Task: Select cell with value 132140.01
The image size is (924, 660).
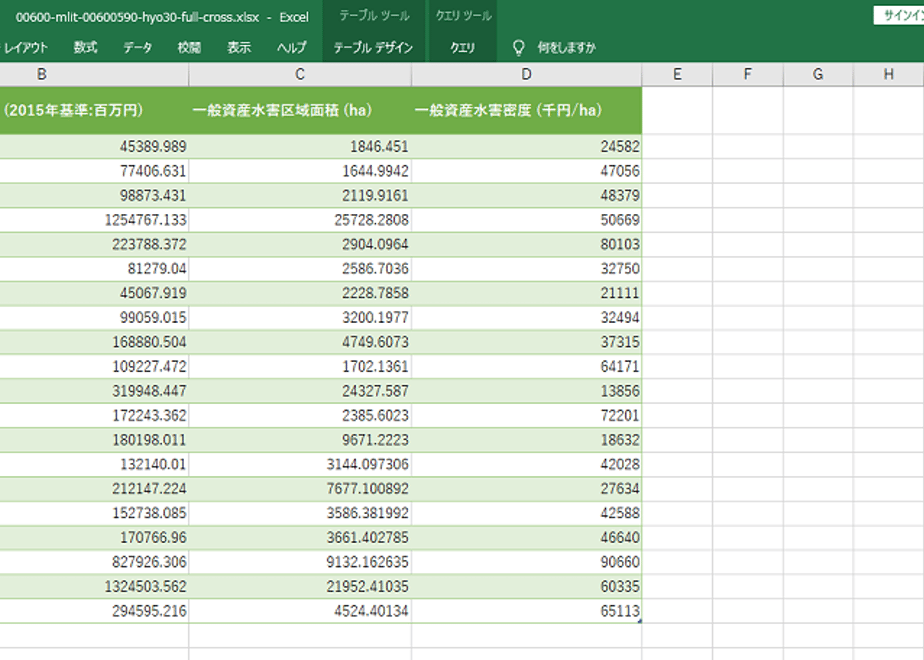Action: (x=94, y=464)
